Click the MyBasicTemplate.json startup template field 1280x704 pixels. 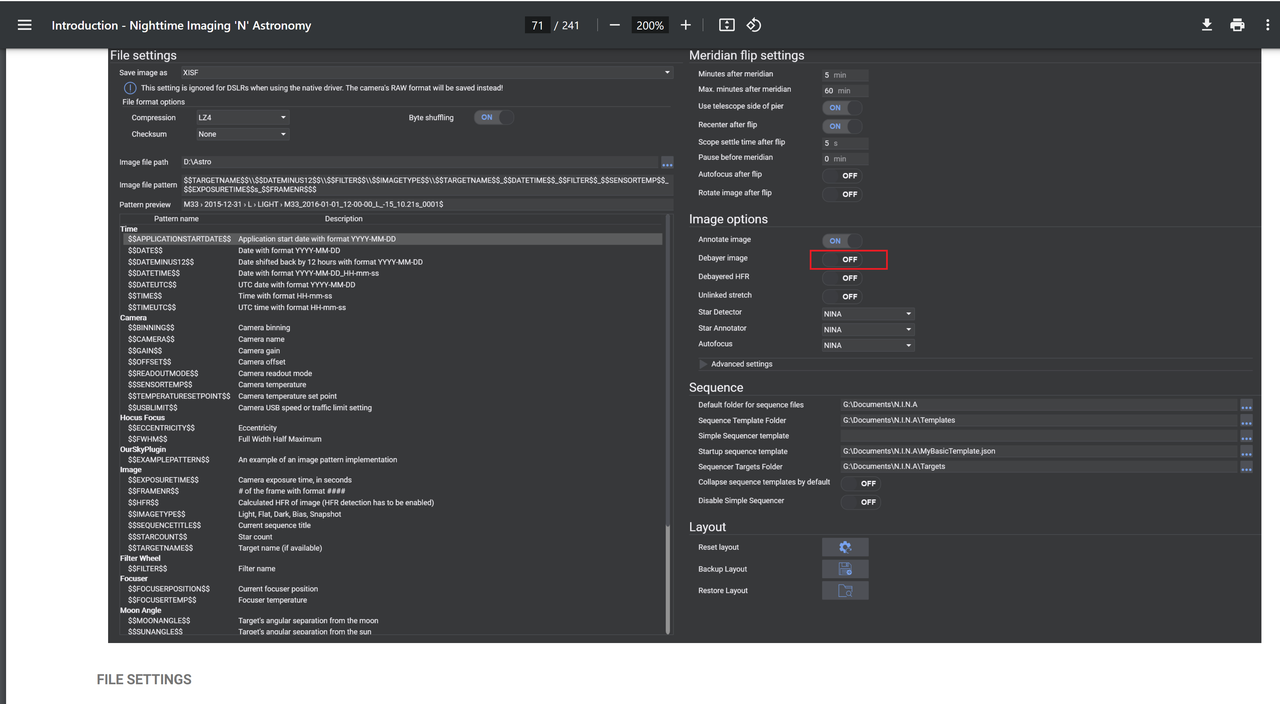click(x=1039, y=452)
